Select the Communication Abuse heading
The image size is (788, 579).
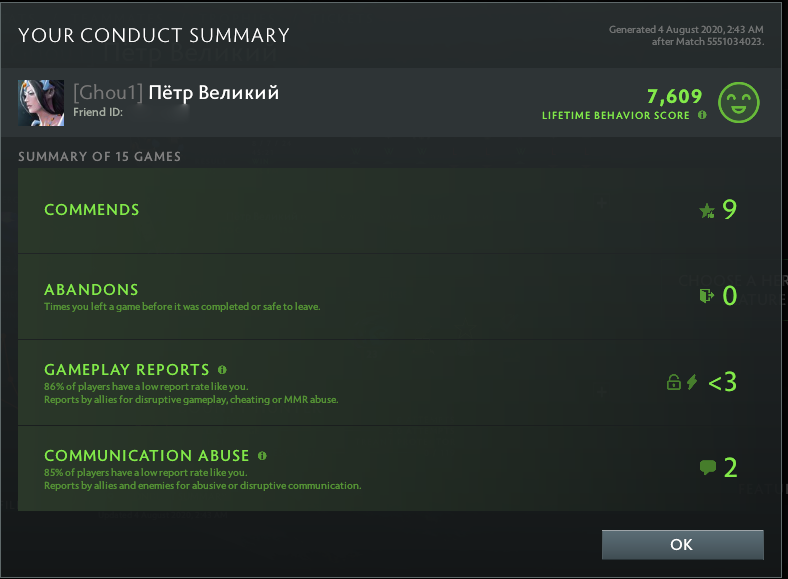[146, 455]
